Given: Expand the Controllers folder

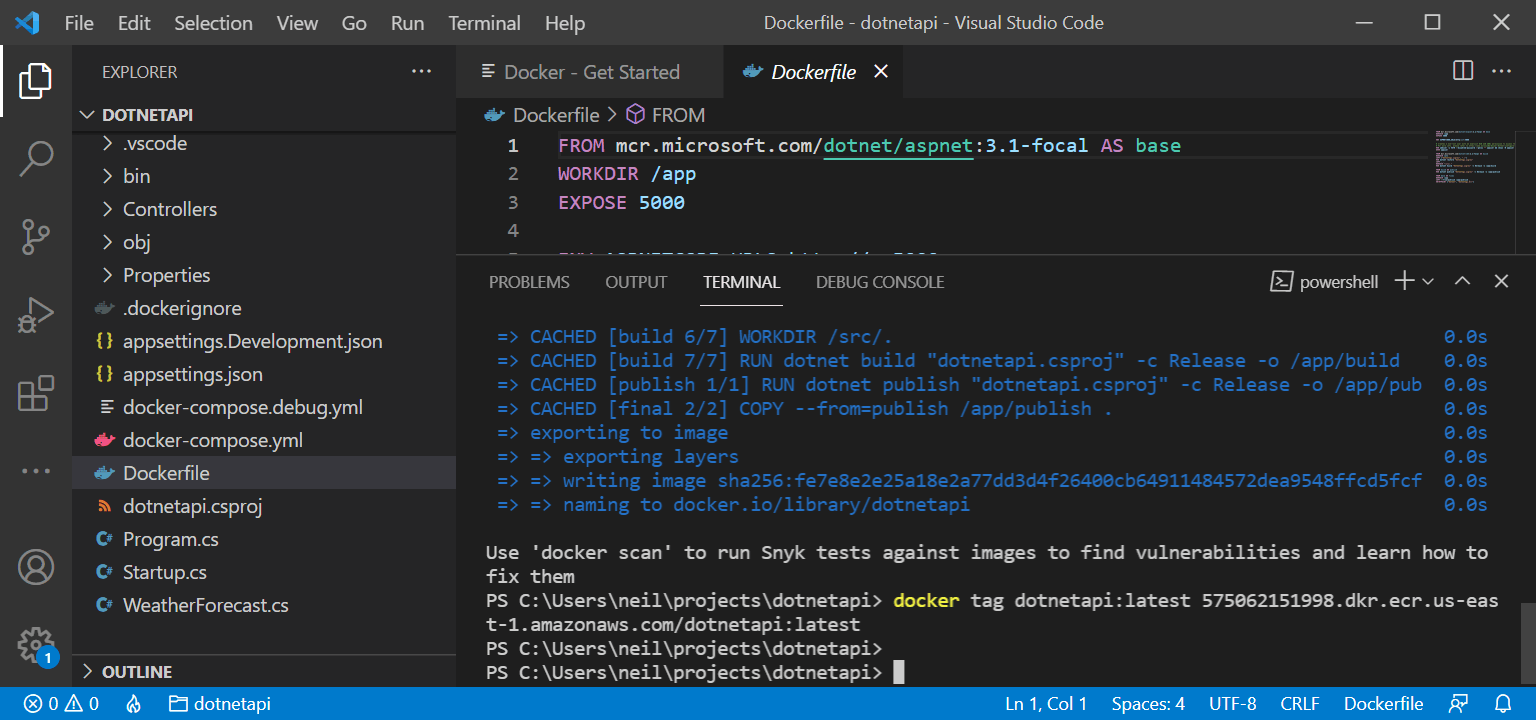Looking at the screenshot, I should [x=170, y=209].
